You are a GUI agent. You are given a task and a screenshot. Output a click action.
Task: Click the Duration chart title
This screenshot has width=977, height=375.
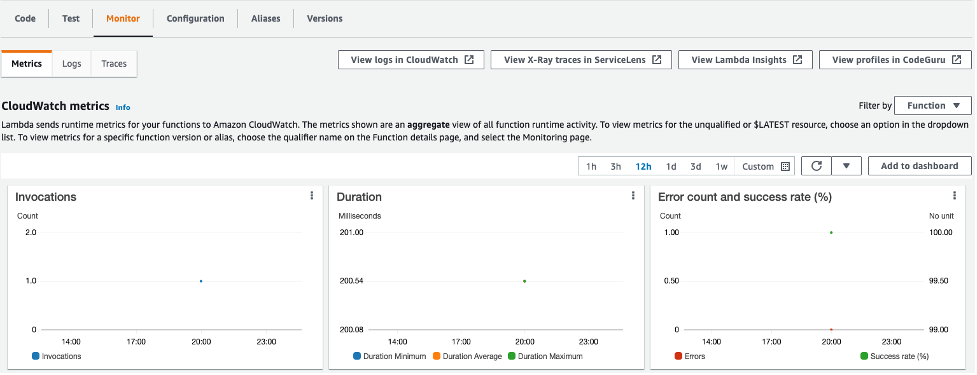359,197
